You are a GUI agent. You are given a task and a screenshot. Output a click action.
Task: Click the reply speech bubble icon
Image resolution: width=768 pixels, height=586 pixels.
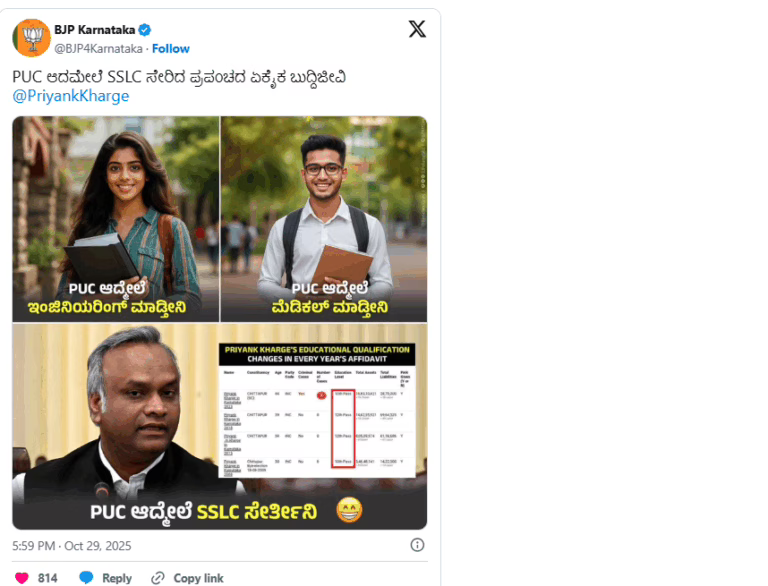[86, 578]
